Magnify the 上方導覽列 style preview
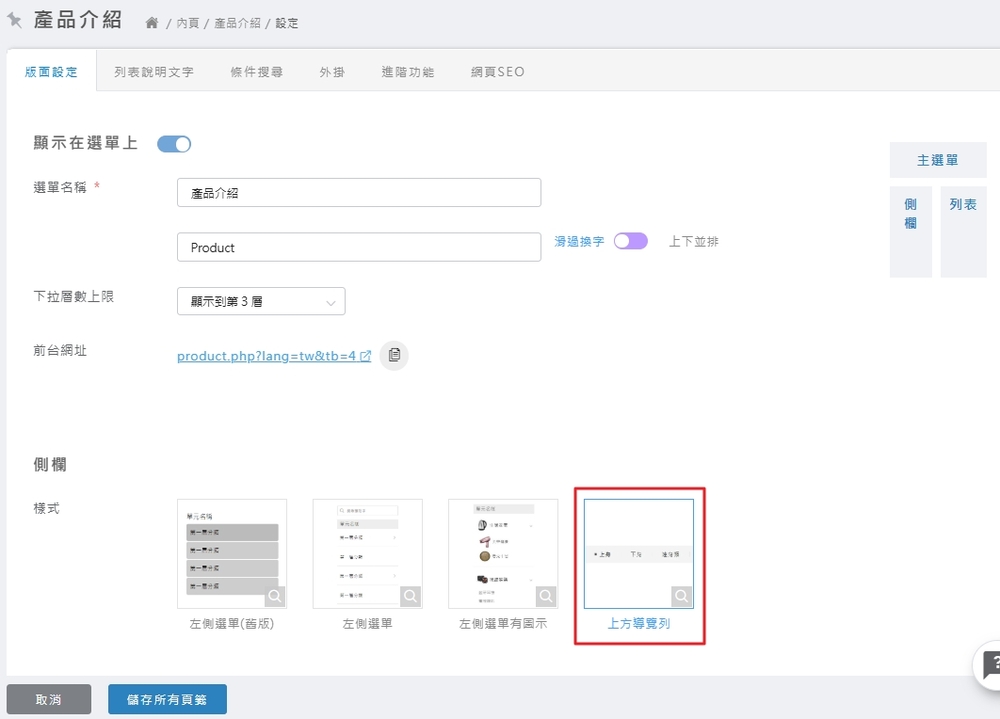The image size is (1000, 719). coord(682,597)
